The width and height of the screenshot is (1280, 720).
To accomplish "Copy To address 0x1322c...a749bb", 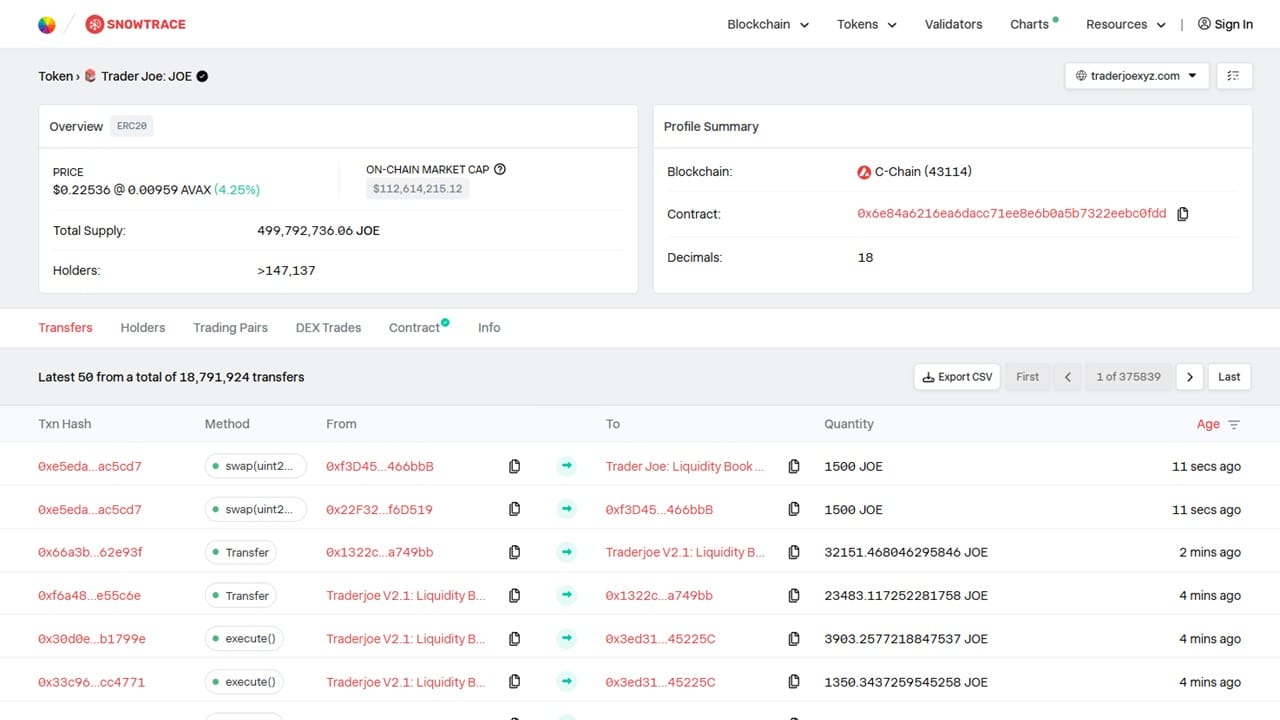I will coord(794,595).
